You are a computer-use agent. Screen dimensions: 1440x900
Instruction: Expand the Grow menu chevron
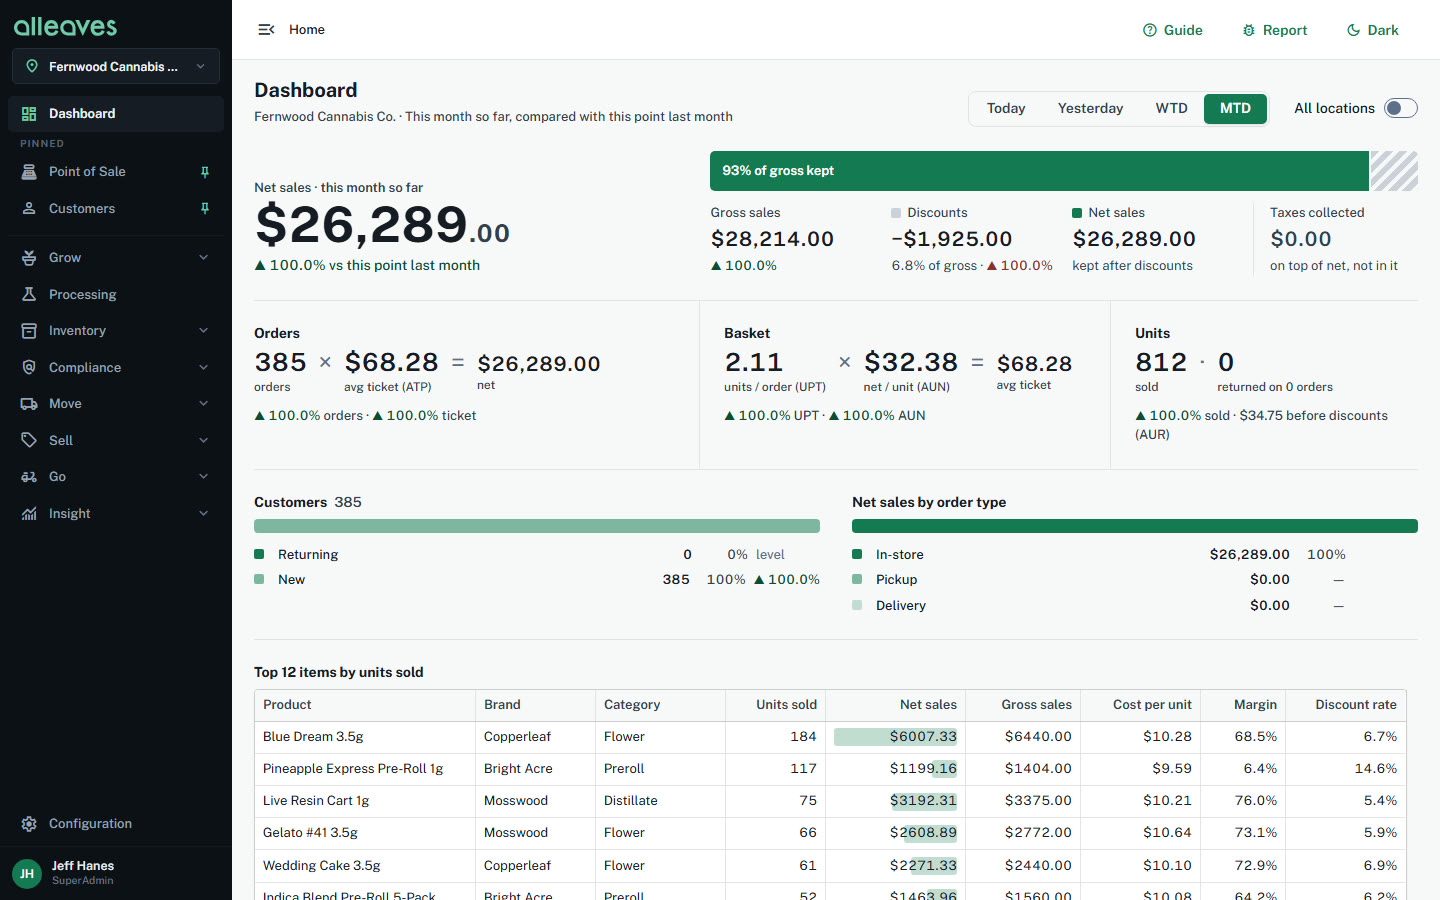pyautogui.click(x=204, y=258)
